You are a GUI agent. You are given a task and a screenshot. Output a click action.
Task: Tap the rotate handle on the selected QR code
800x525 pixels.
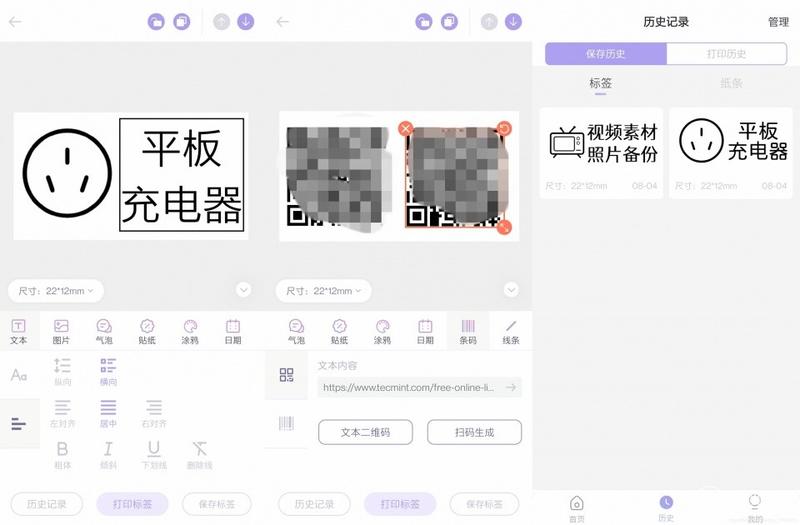coord(504,128)
